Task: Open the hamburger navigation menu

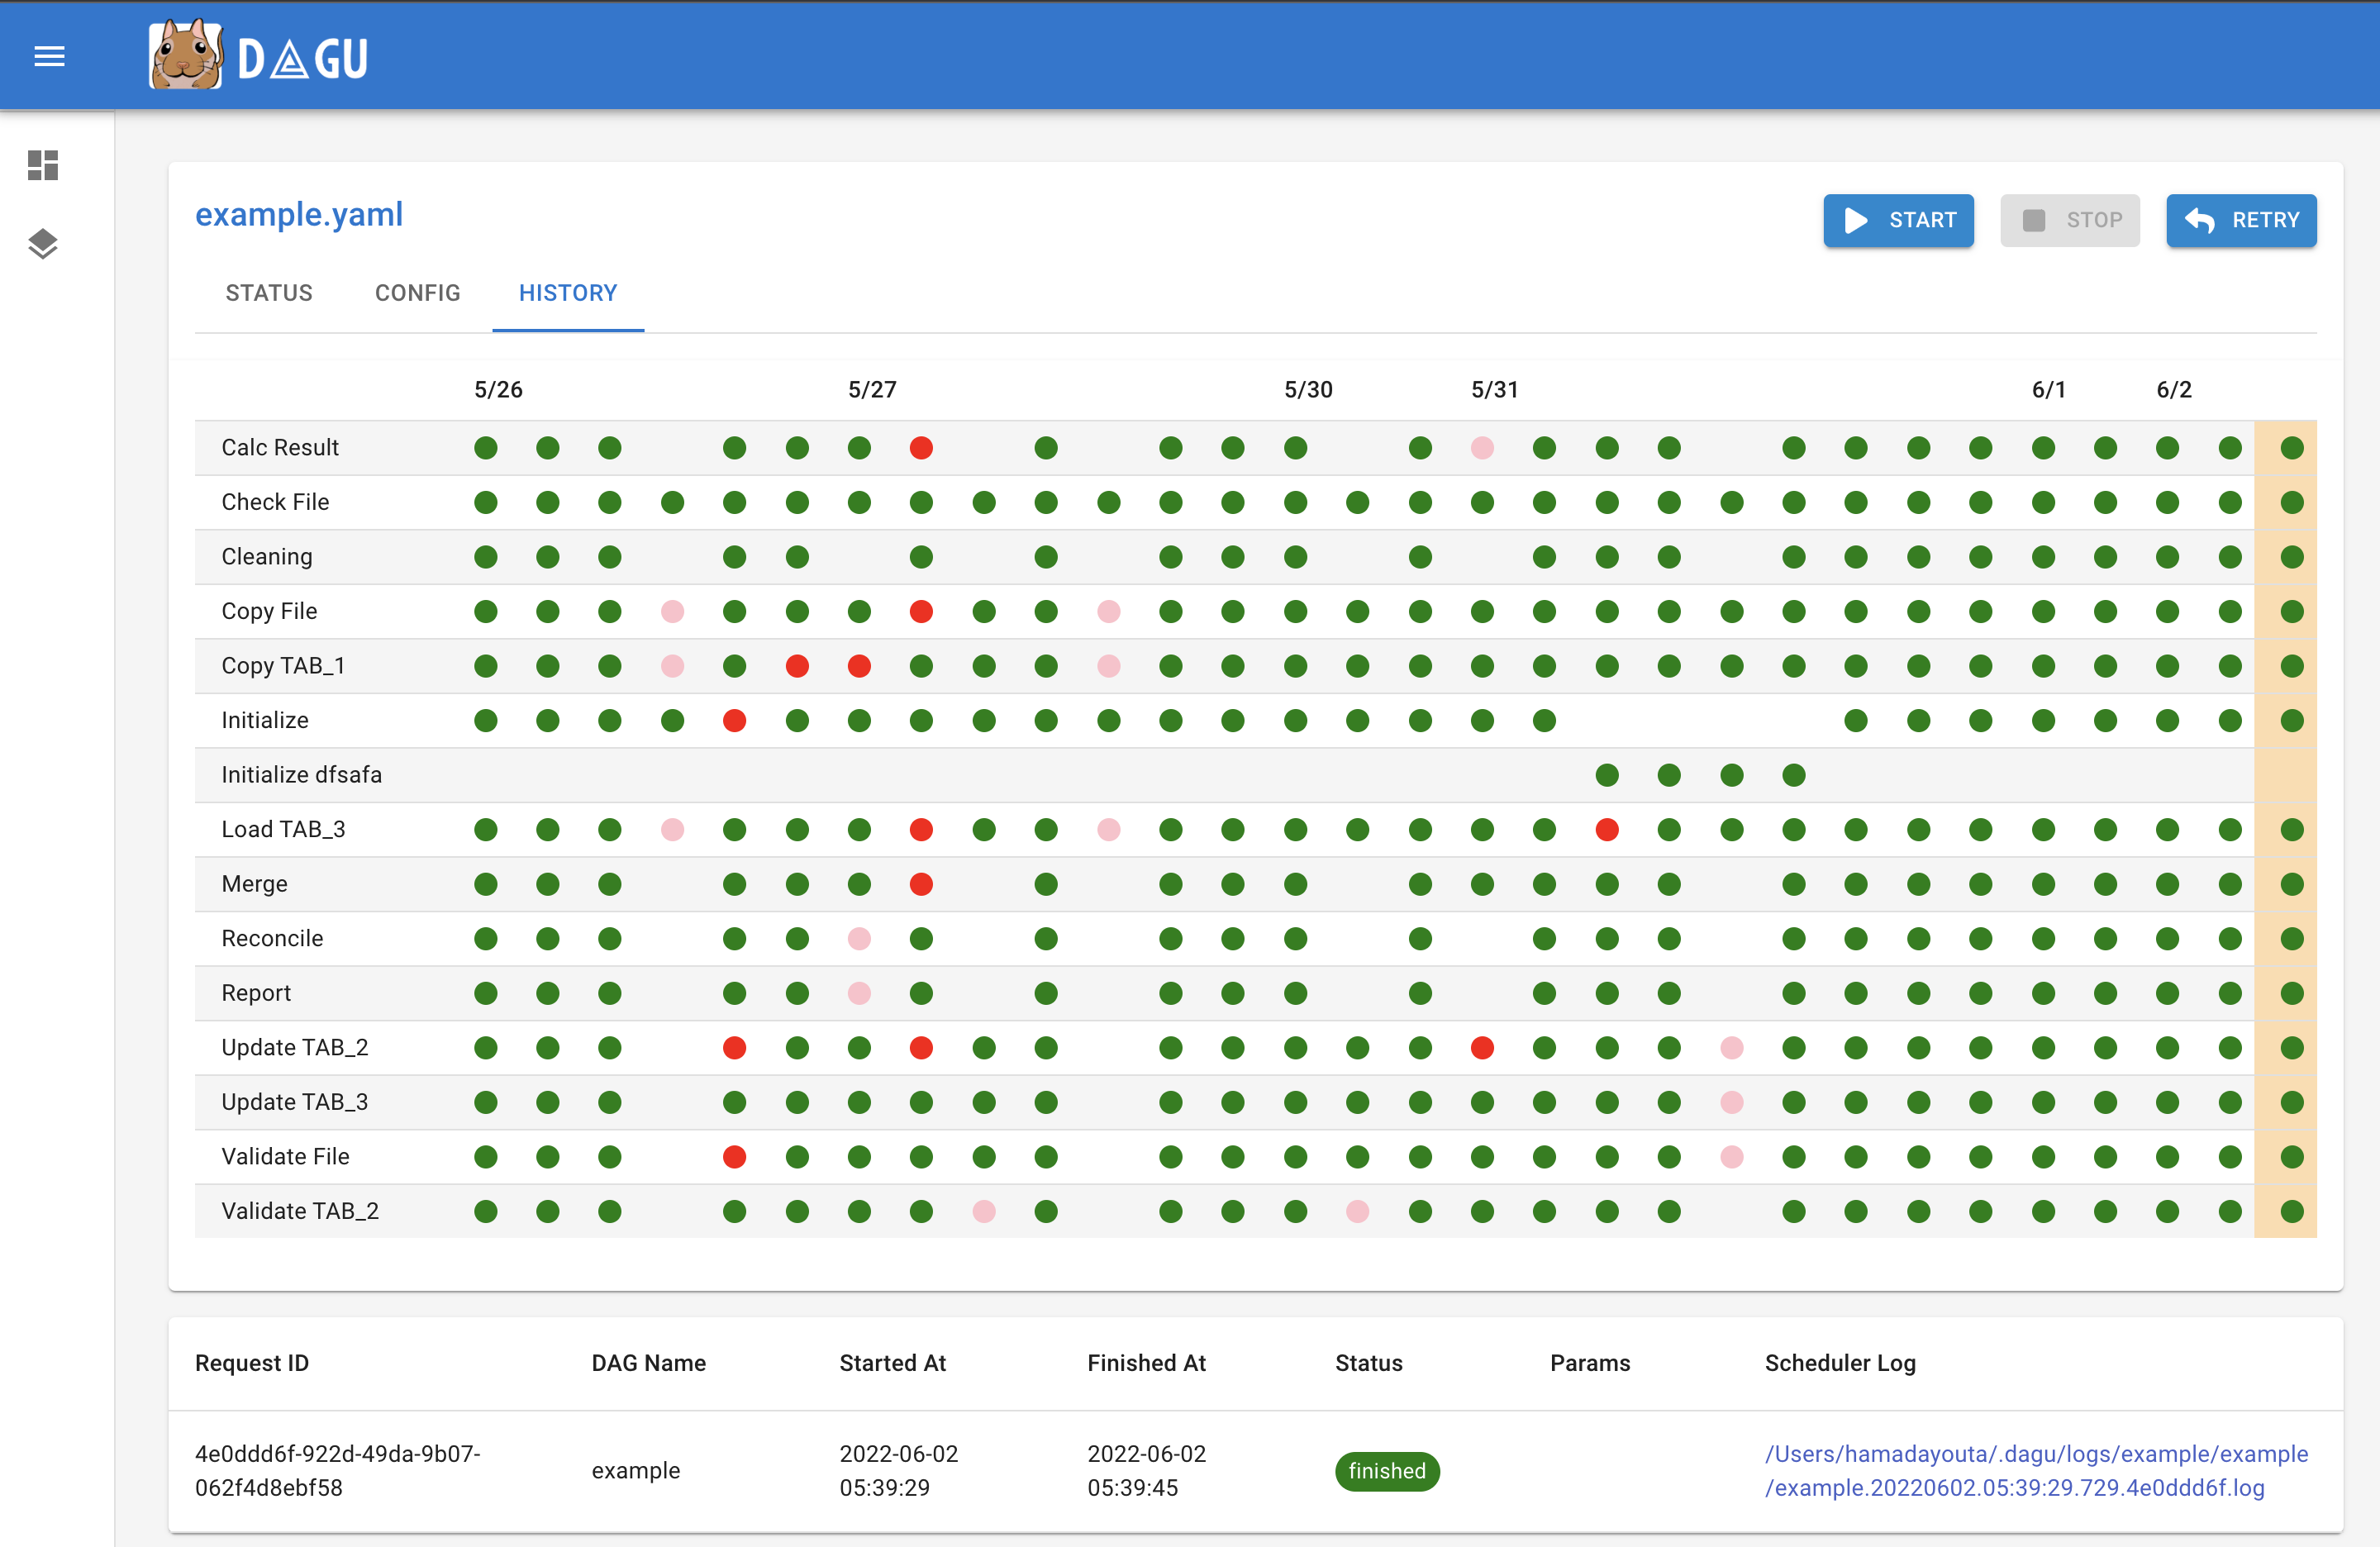Action: click(49, 57)
